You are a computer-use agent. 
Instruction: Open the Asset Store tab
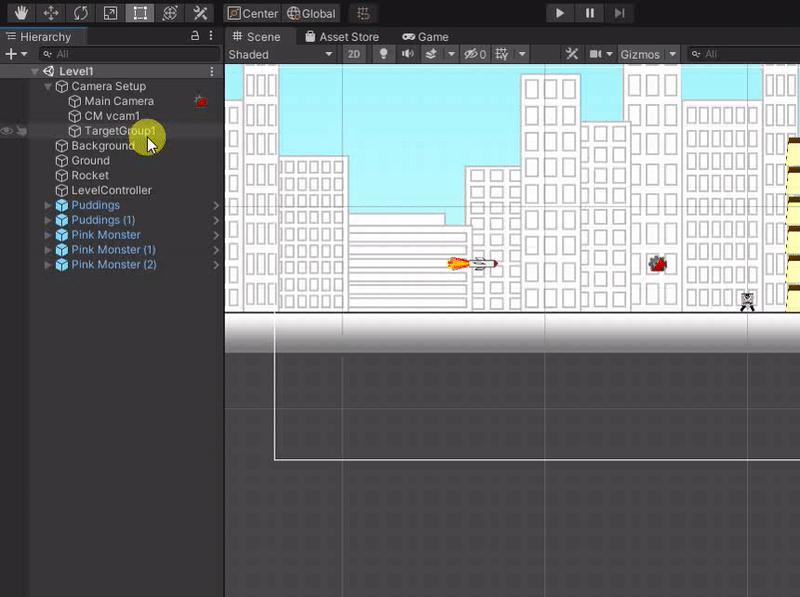coord(342,37)
